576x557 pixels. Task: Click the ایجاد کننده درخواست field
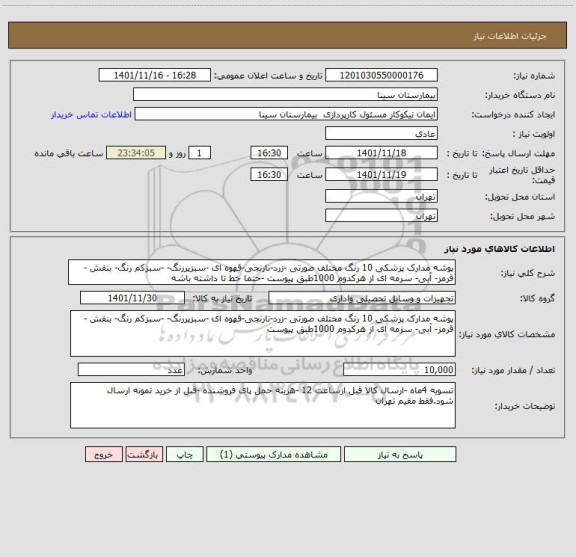tap(286, 114)
